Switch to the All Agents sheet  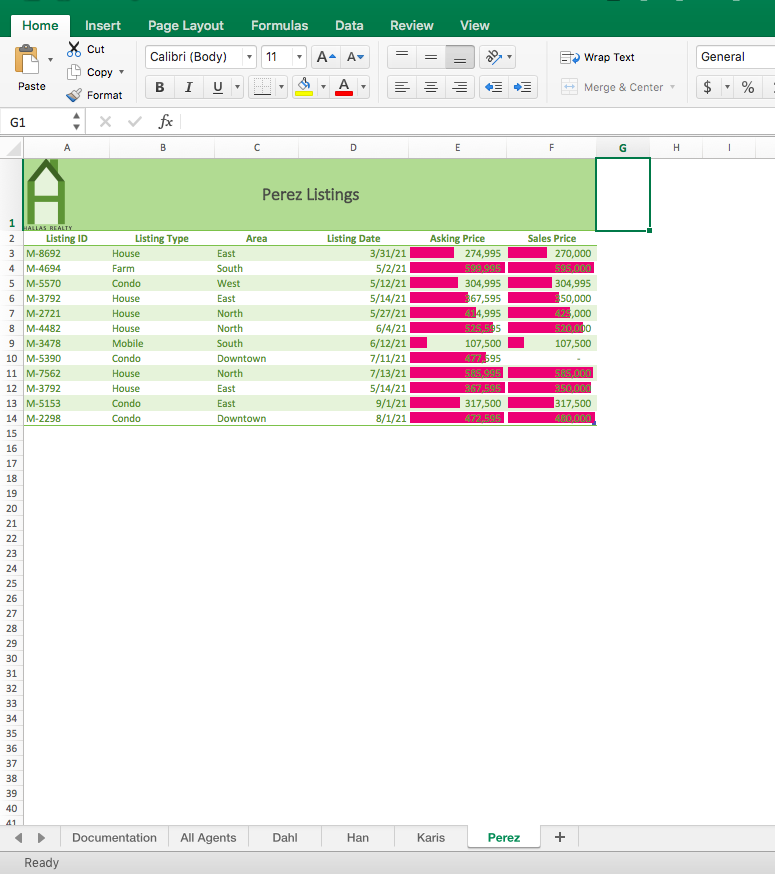pyautogui.click(x=208, y=837)
